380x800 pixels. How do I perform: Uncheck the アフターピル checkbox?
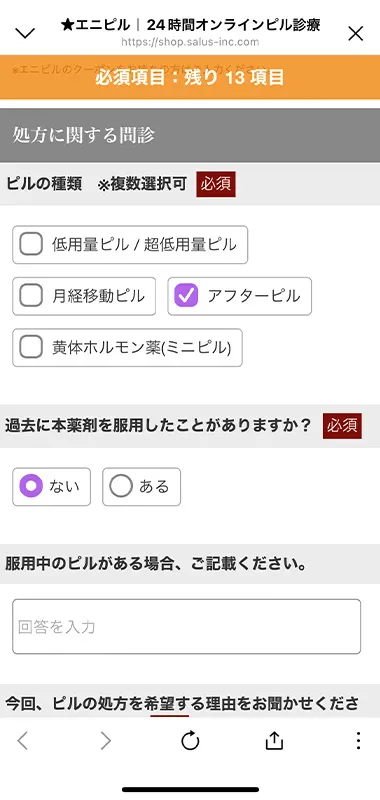[240, 296]
